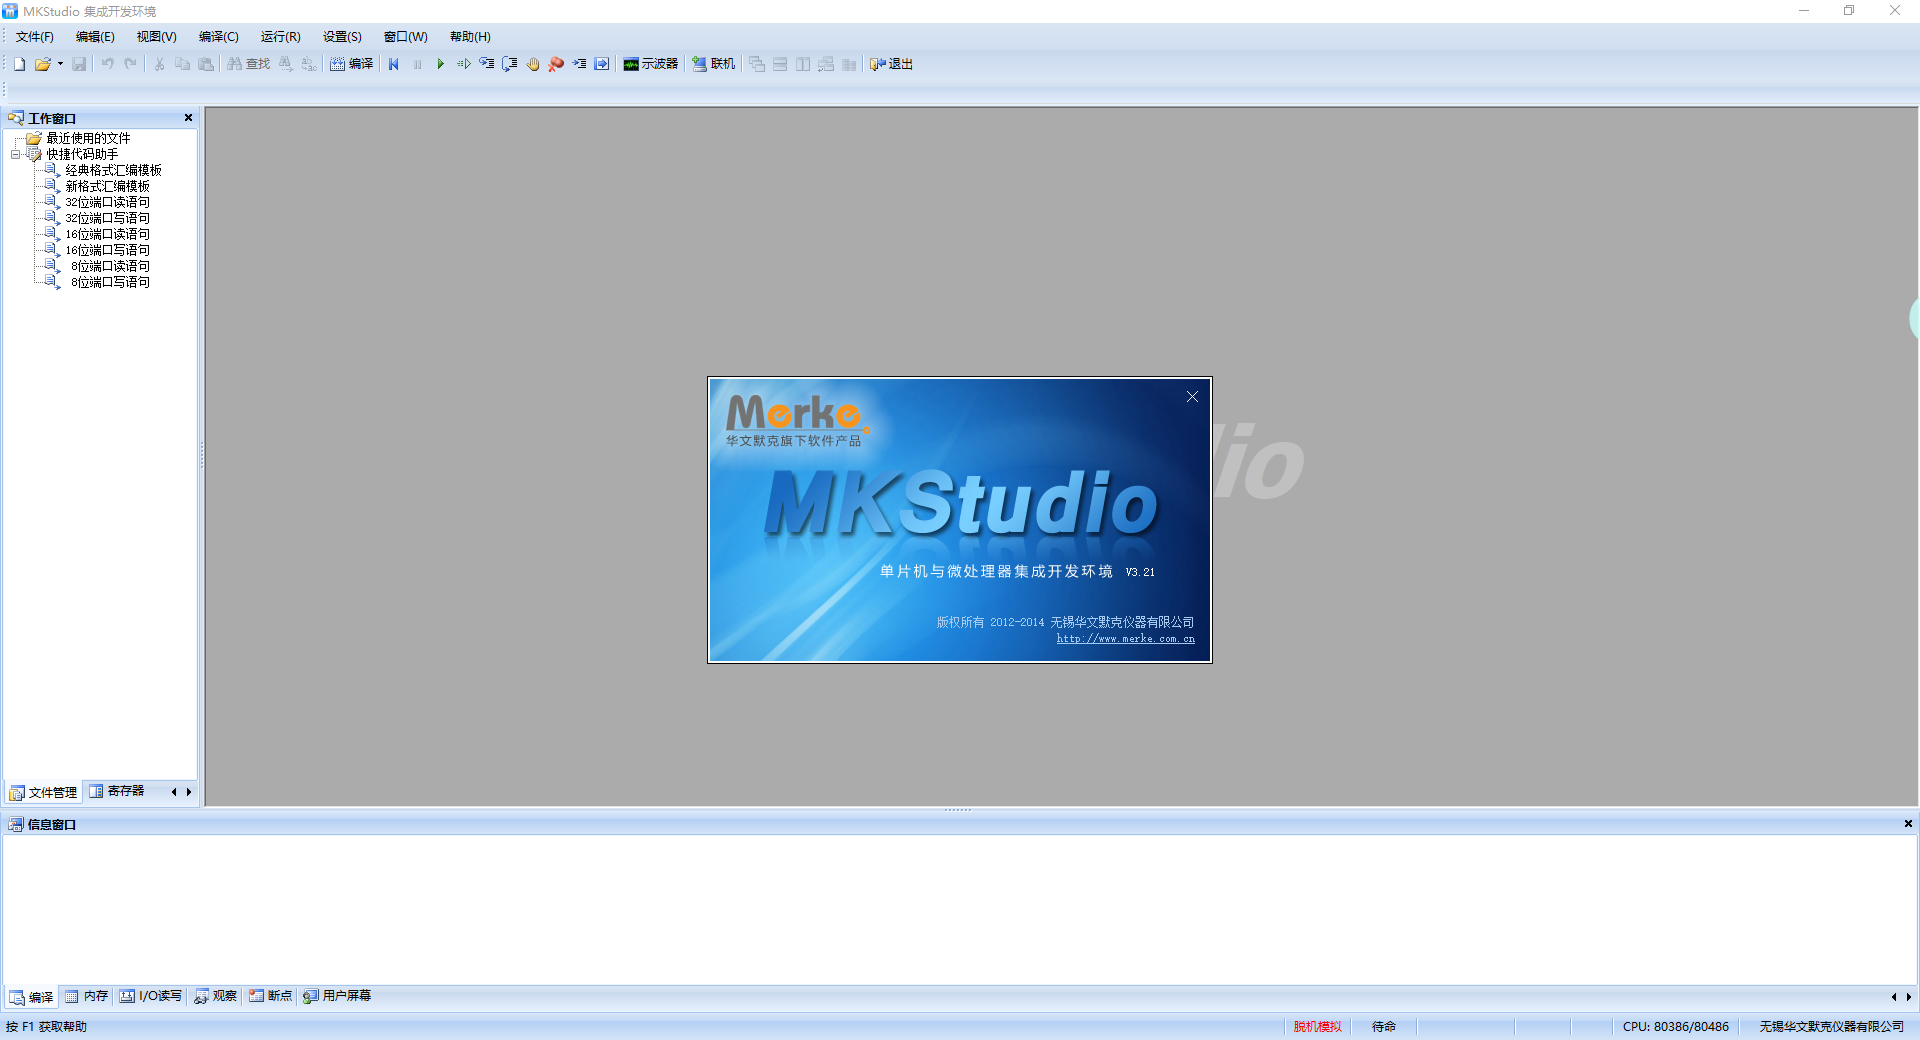This screenshot has height=1040, width=1920.
Task: Click the Close All windows icon
Action: pyautogui.click(x=849, y=64)
